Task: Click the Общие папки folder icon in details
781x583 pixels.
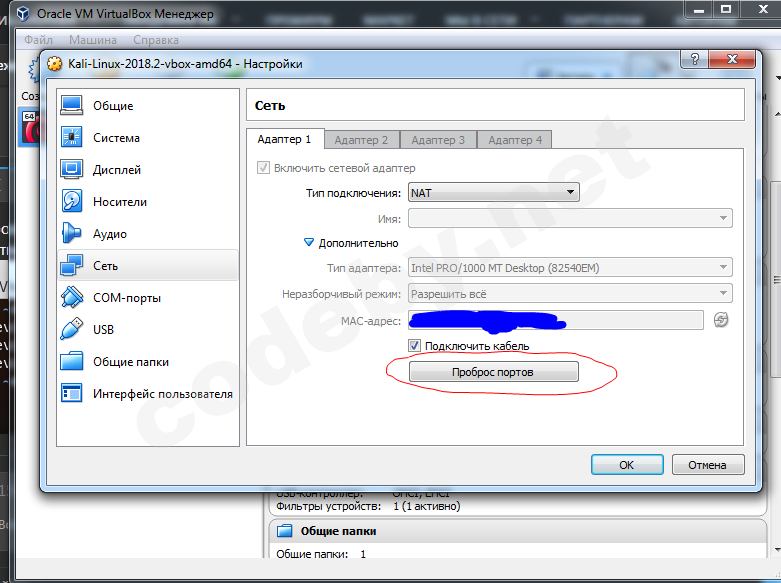Action: coord(284,531)
